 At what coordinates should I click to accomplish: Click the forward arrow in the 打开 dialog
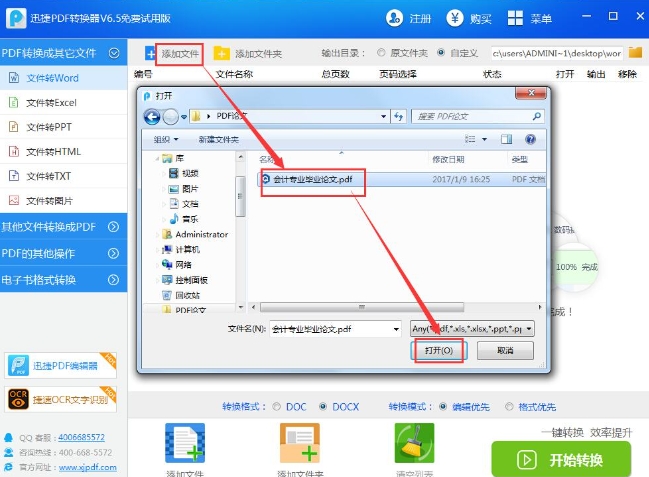coord(170,117)
